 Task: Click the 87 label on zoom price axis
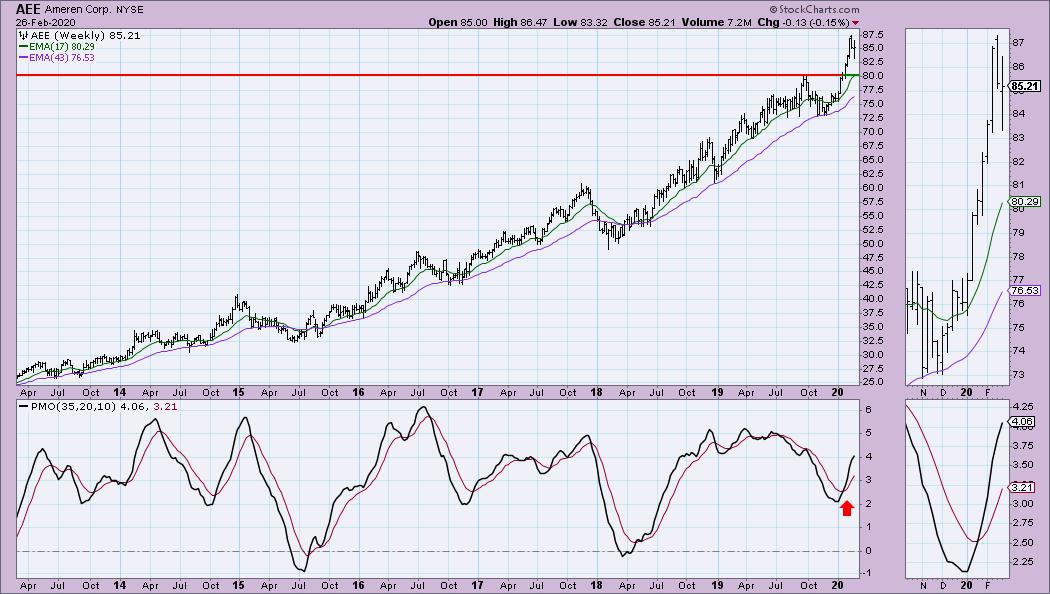tap(1019, 42)
